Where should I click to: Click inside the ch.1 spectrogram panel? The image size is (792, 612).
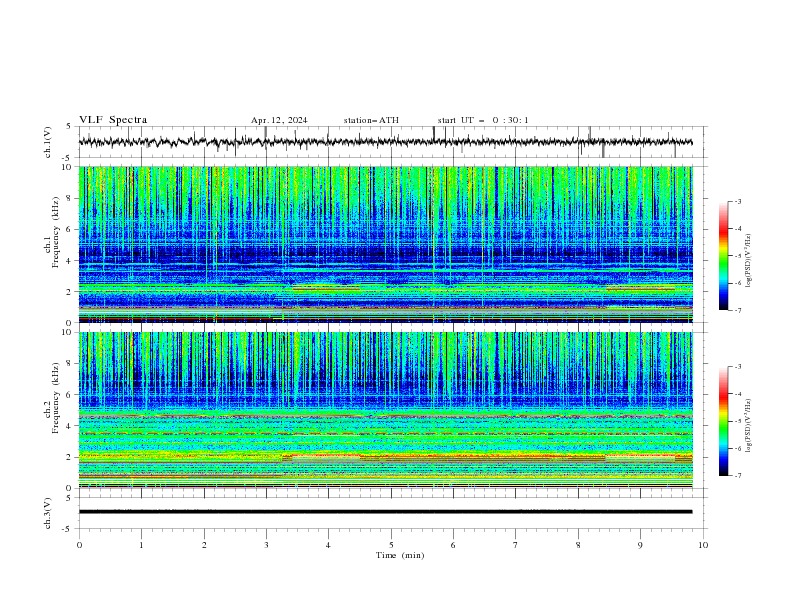[x=385, y=244]
